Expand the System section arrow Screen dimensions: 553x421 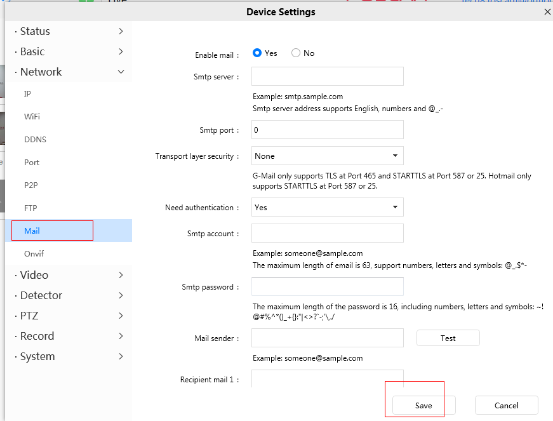[121, 356]
